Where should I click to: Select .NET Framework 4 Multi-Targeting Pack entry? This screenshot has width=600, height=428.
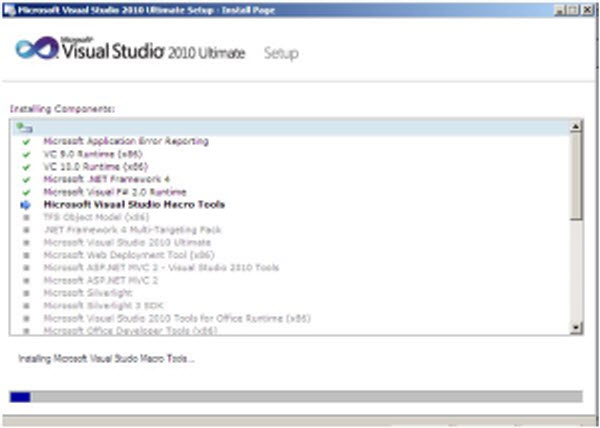coord(133,230)
